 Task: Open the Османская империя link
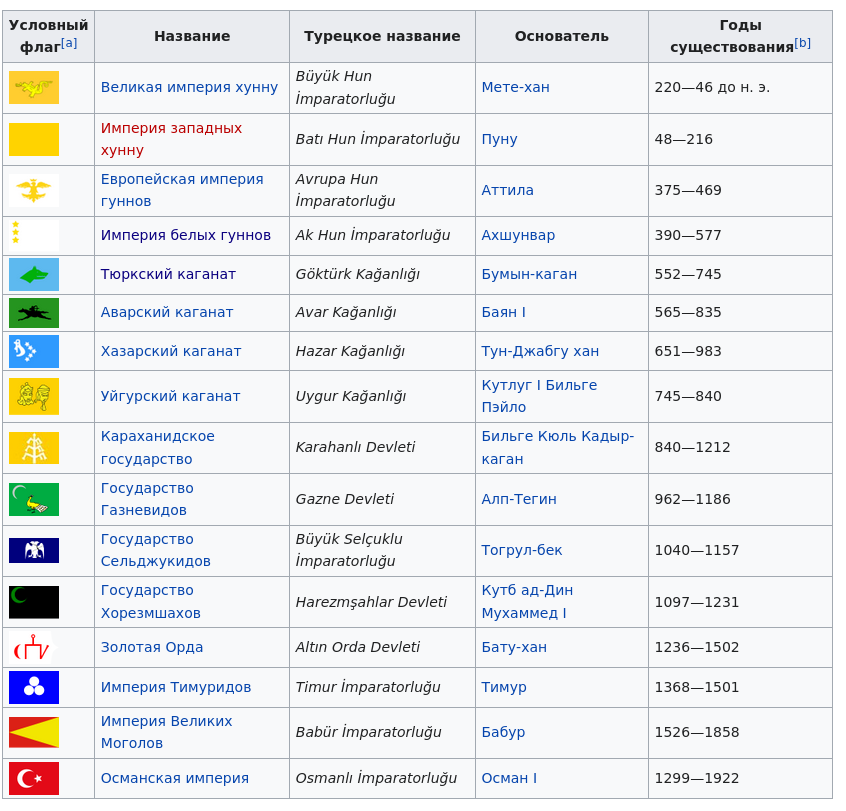(x=174, y=778)
